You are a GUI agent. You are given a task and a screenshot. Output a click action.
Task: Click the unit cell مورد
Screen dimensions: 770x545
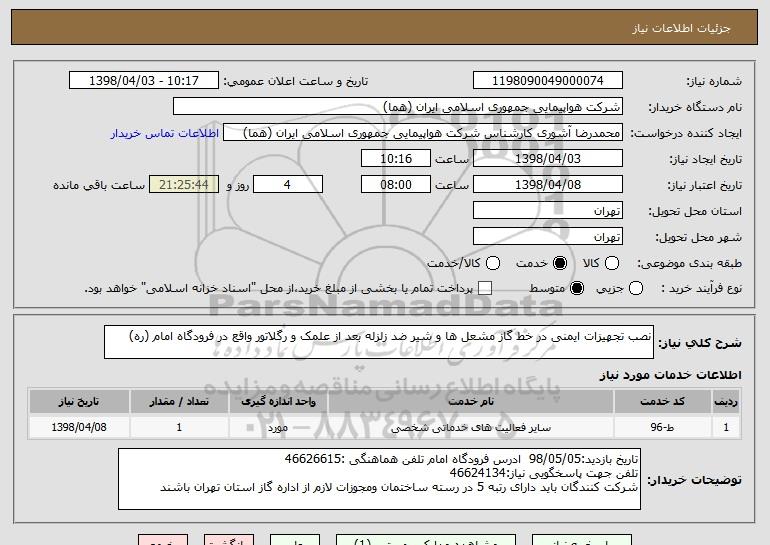[278, 427]
